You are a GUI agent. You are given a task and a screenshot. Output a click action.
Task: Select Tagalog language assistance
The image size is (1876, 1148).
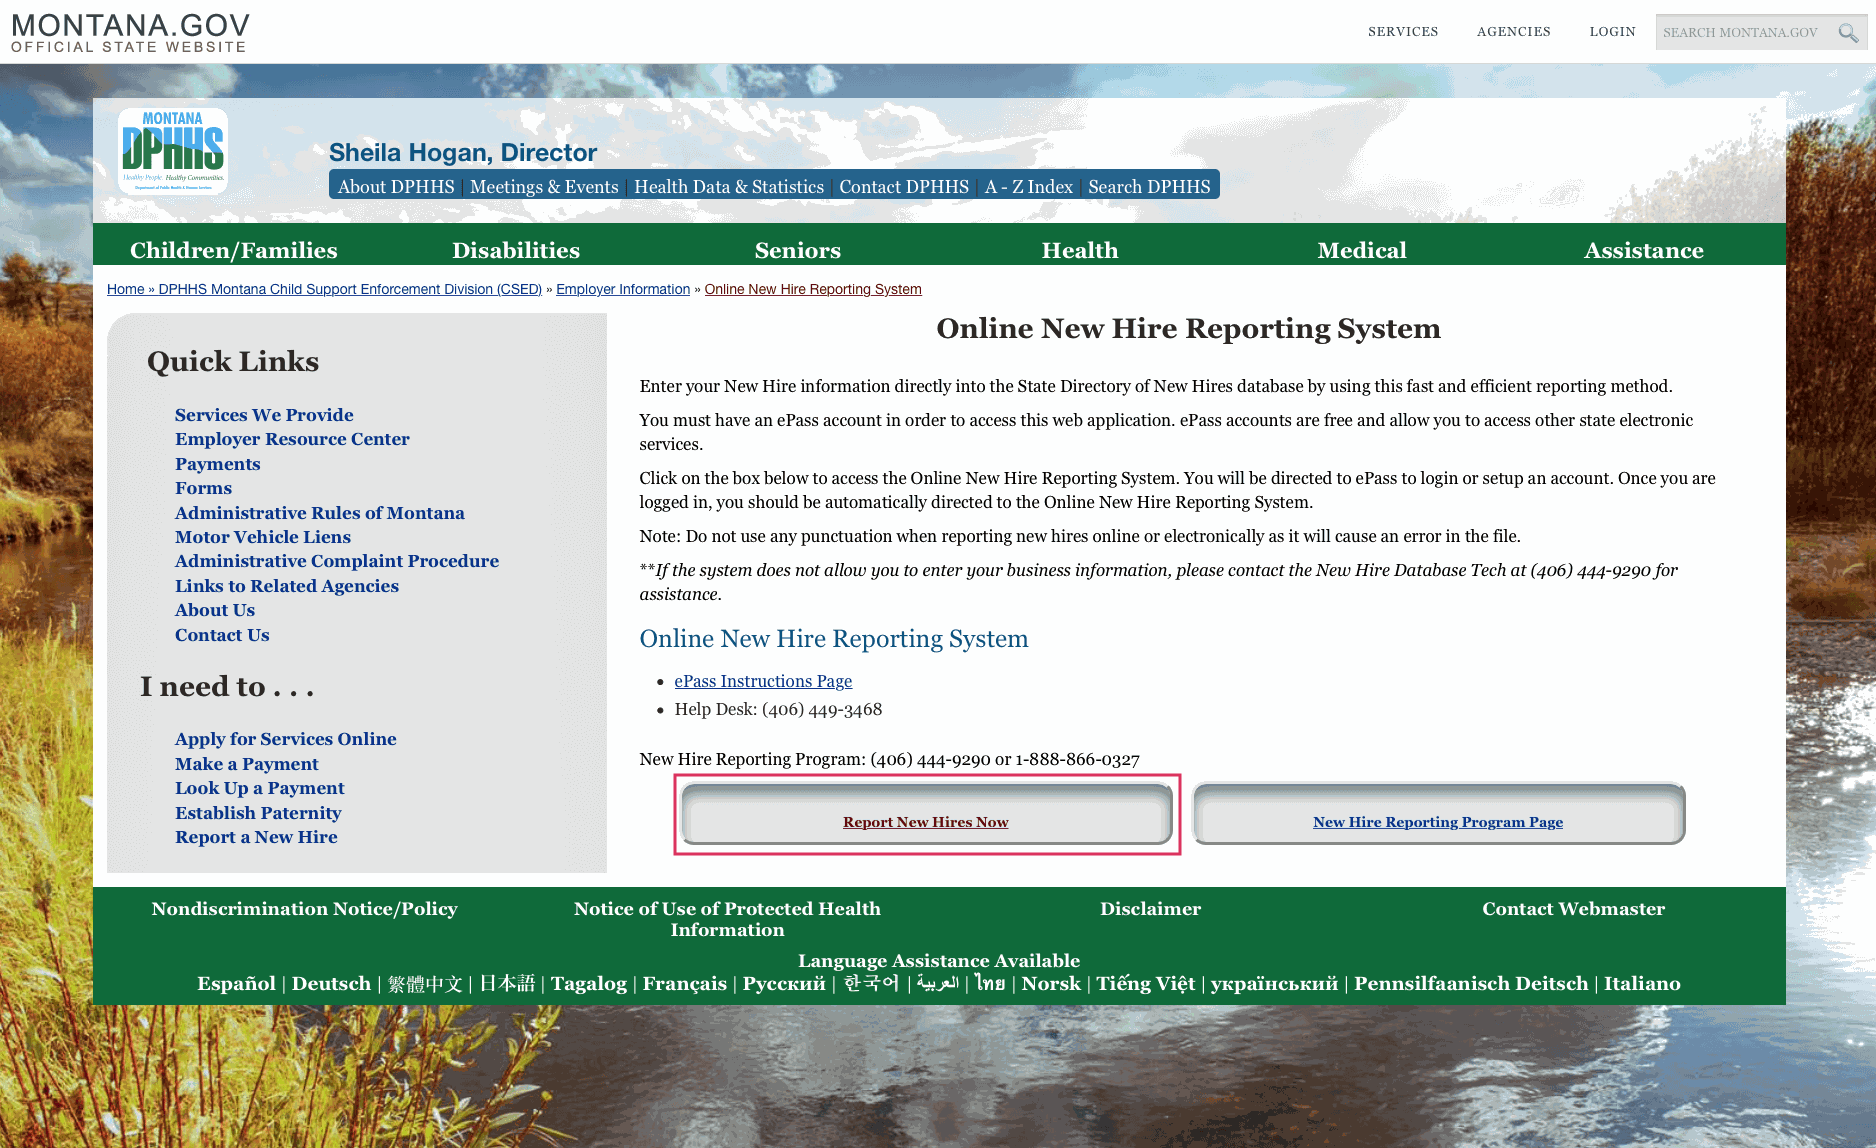[589, 984]
